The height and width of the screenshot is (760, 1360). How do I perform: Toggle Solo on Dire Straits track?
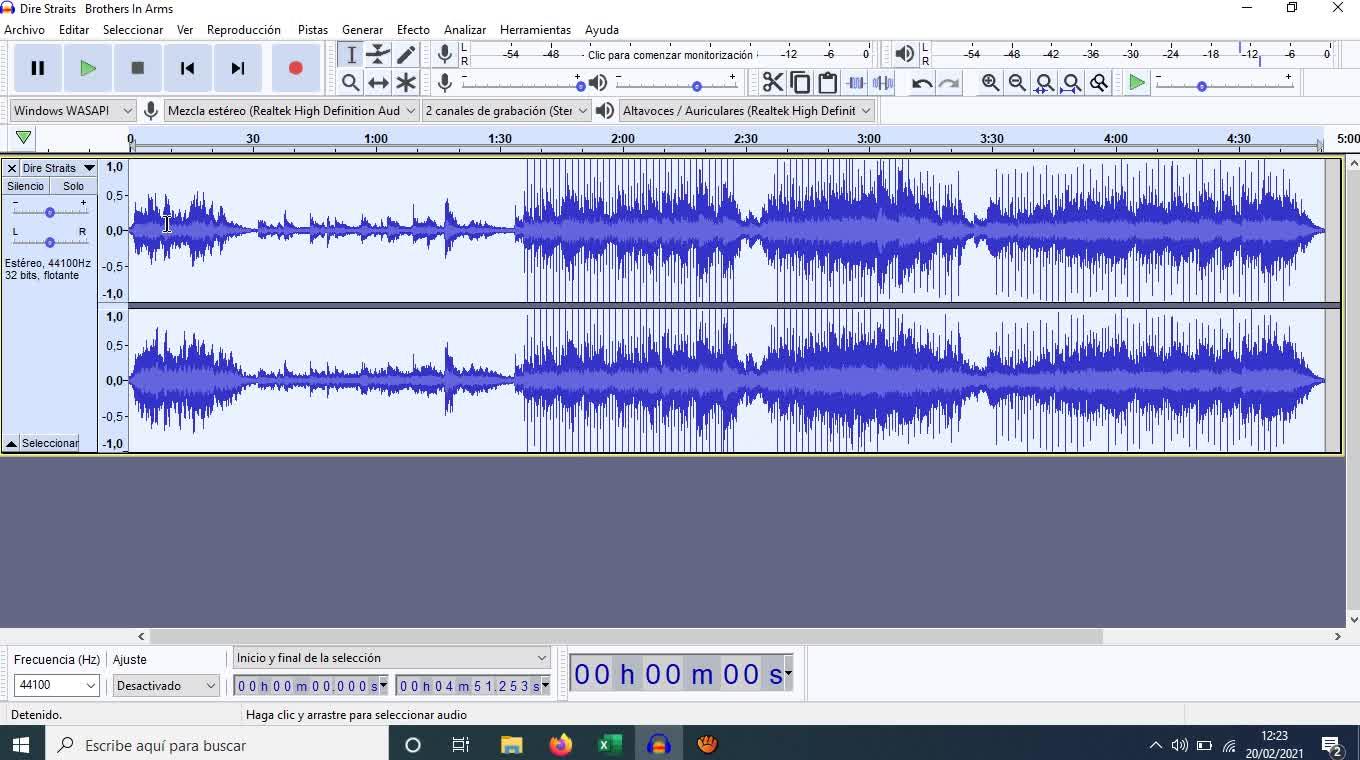[73, 186]
